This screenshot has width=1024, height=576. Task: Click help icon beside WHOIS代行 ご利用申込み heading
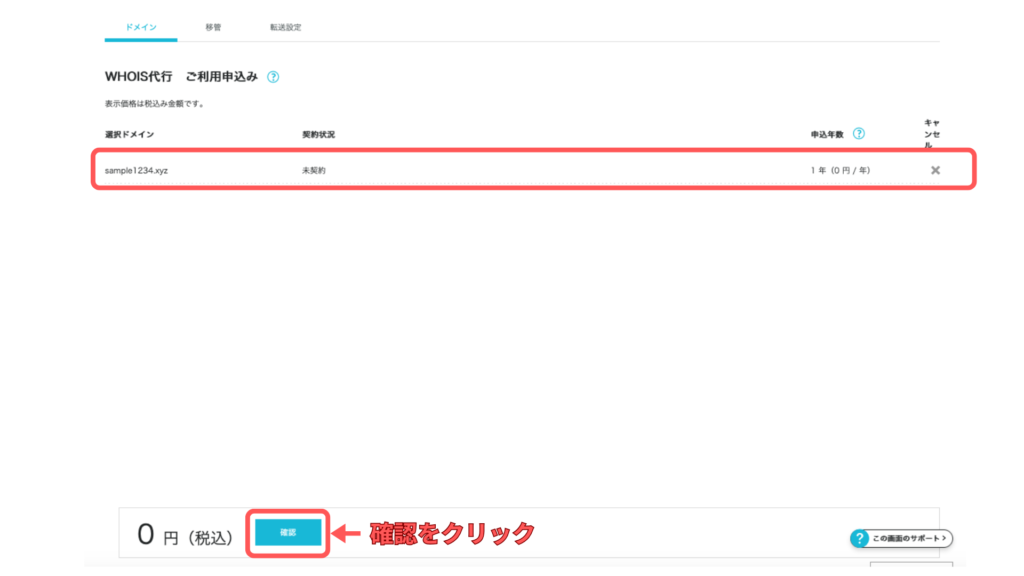[x=273, y=77]
